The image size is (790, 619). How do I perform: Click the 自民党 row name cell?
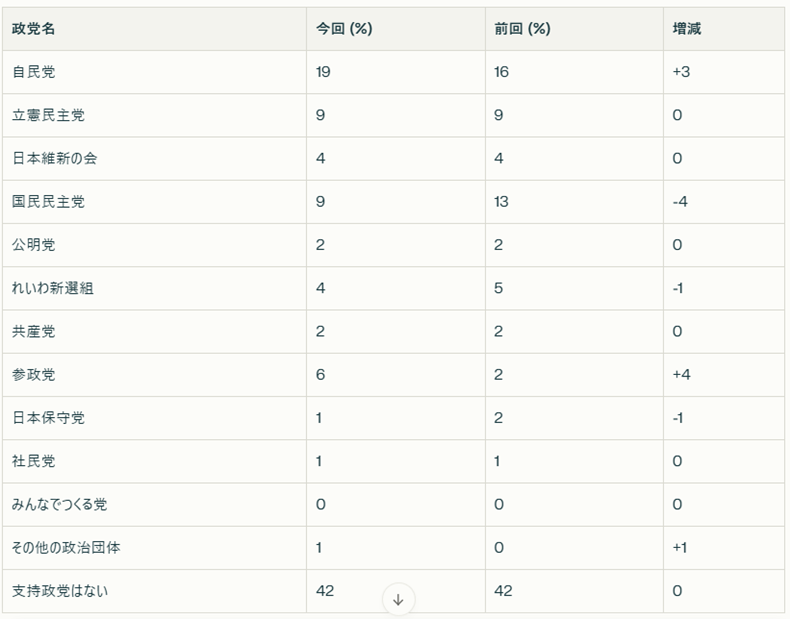pyautogui.click(x=154, y=72)
